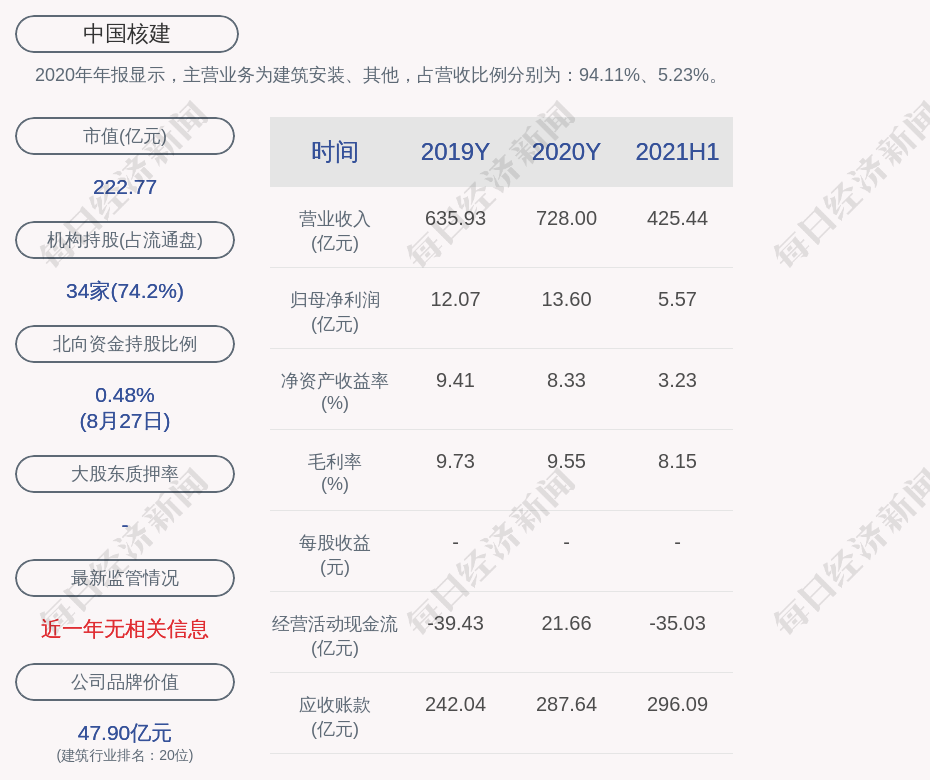The image size is (930, 780).
Task: Click the 公司品牌价值 label pill
Action: (x=125, y=682)
